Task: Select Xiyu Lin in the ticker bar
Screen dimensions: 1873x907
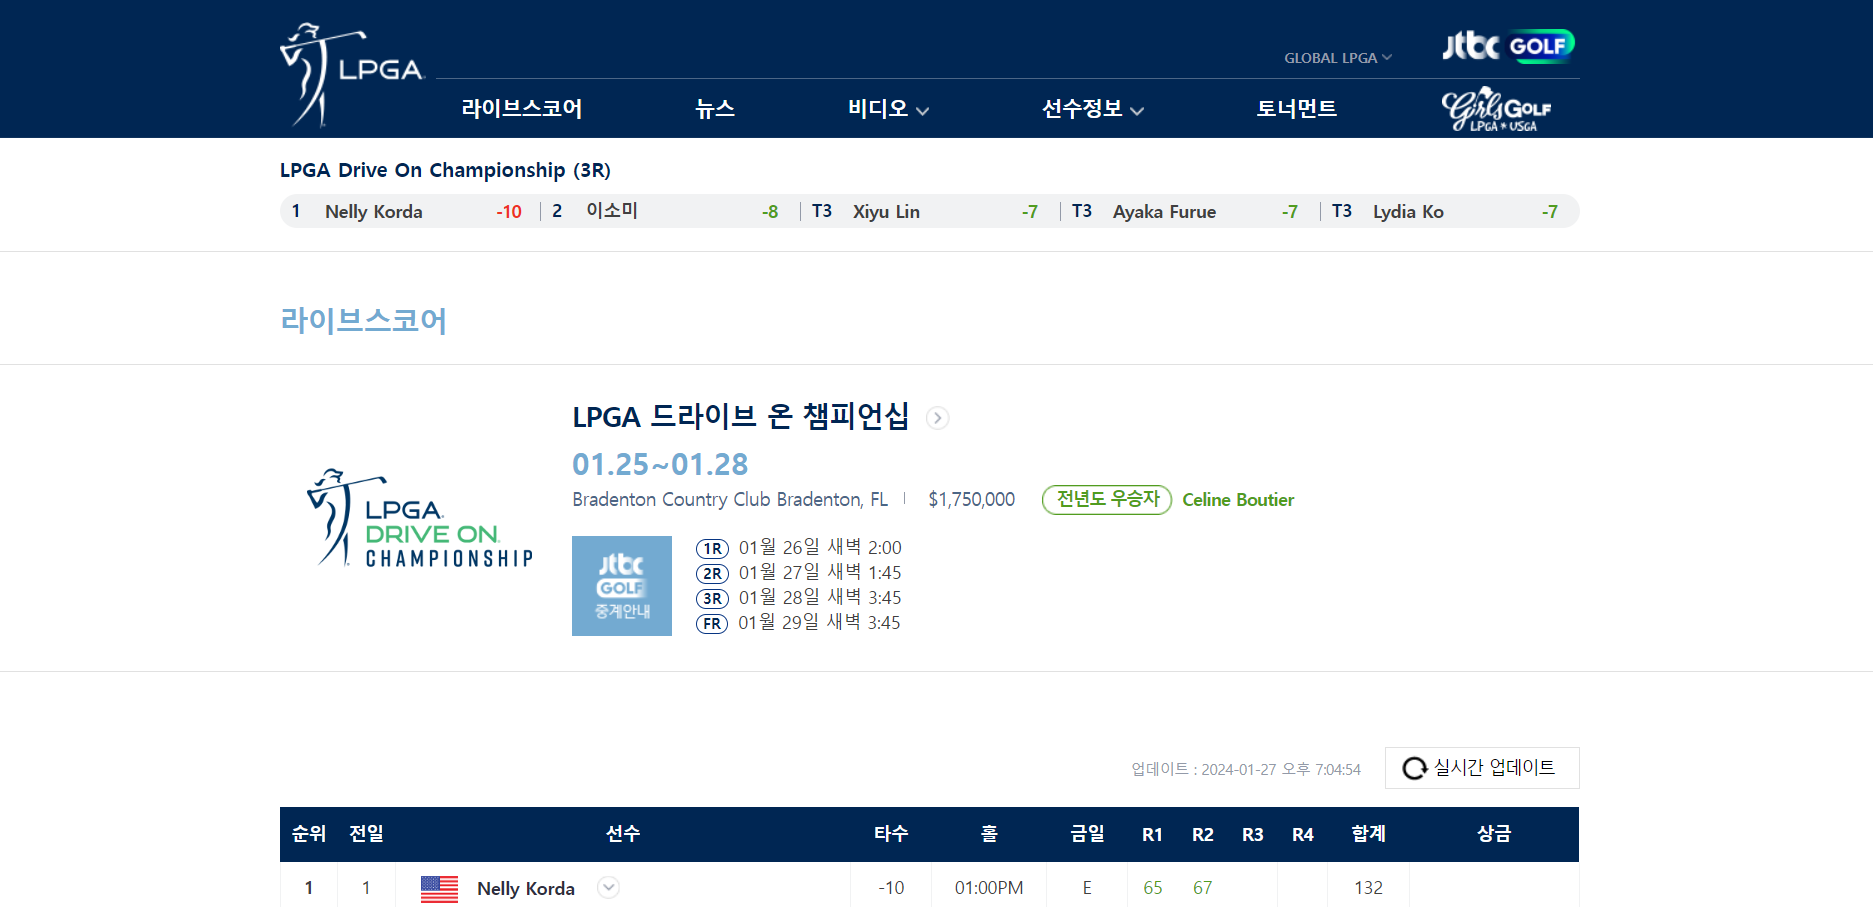Action: tap(886, 212)
